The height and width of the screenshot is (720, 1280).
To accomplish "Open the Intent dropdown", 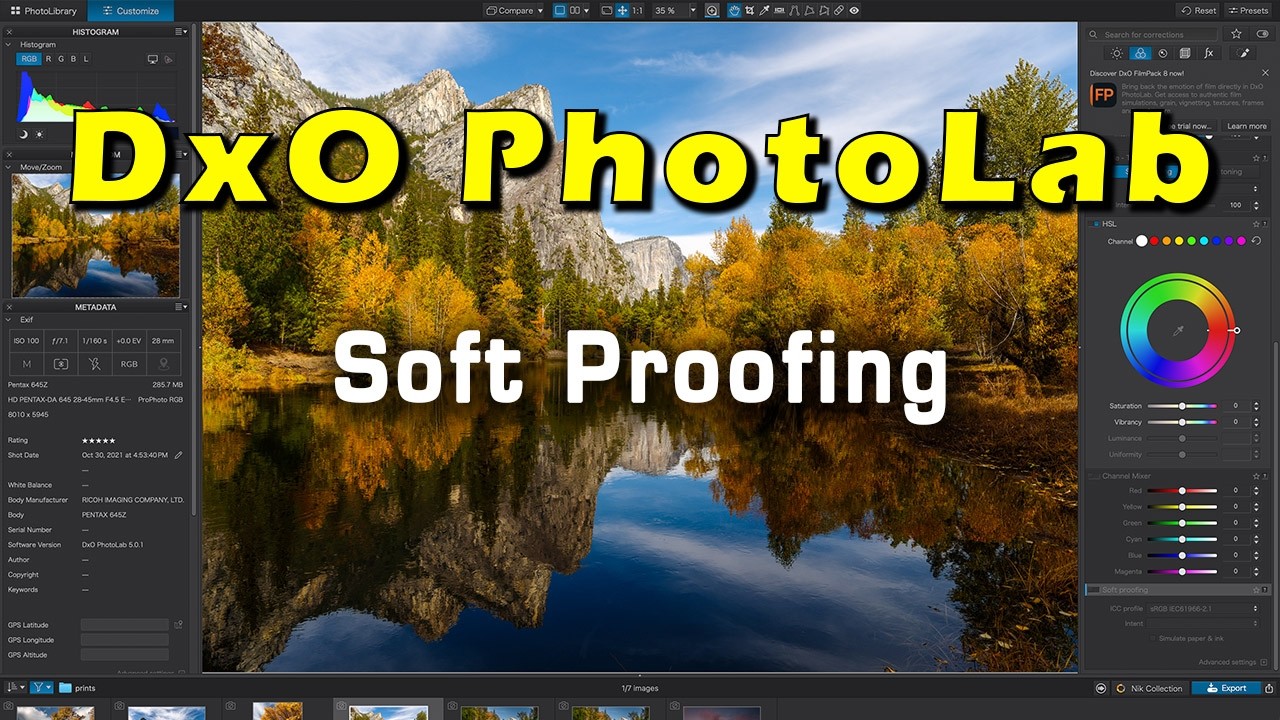I will pyautogui.click(x=1204, y=624).
